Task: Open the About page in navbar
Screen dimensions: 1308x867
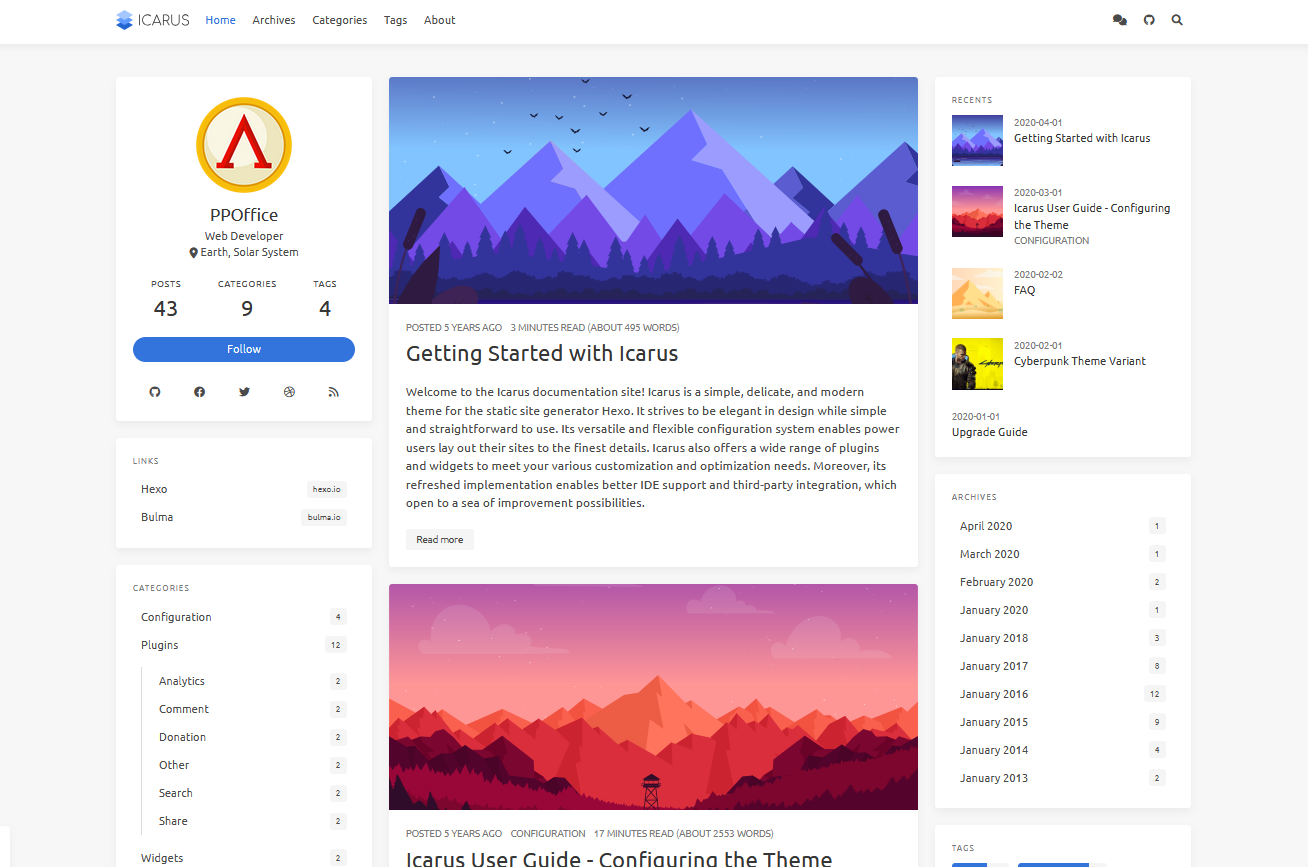Action: click(x=439, y=20)
